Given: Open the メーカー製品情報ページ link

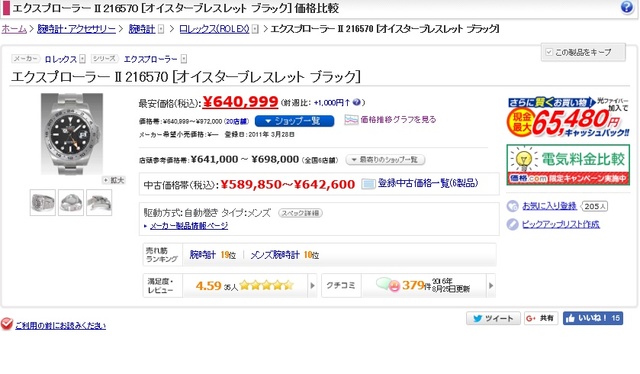Looking at the screenshot, I should click(x=189, y=225).
